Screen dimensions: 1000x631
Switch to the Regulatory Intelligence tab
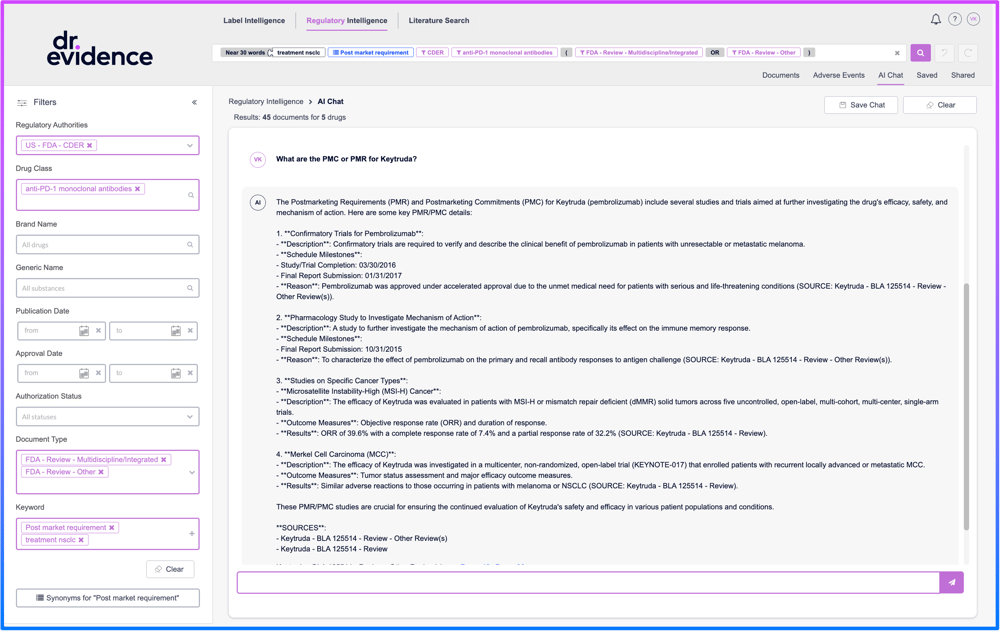[x=346, y=20]
